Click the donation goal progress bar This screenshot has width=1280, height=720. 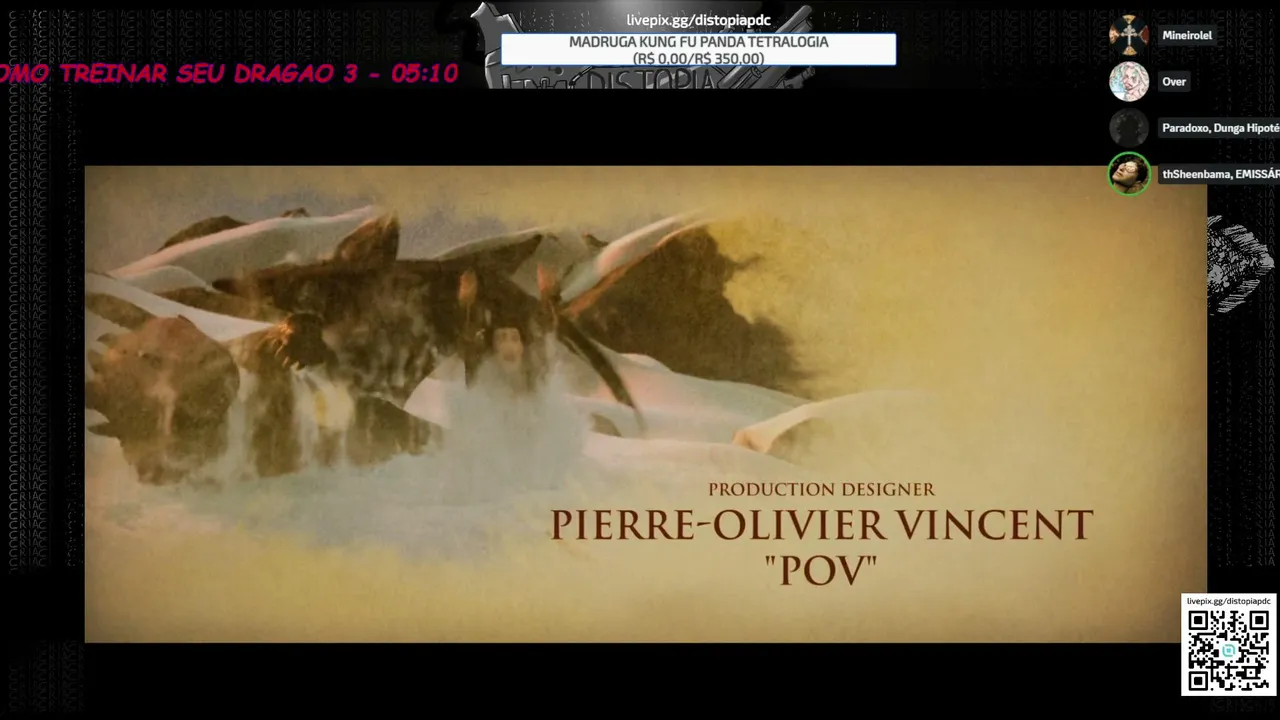click(x=698, y=50)
